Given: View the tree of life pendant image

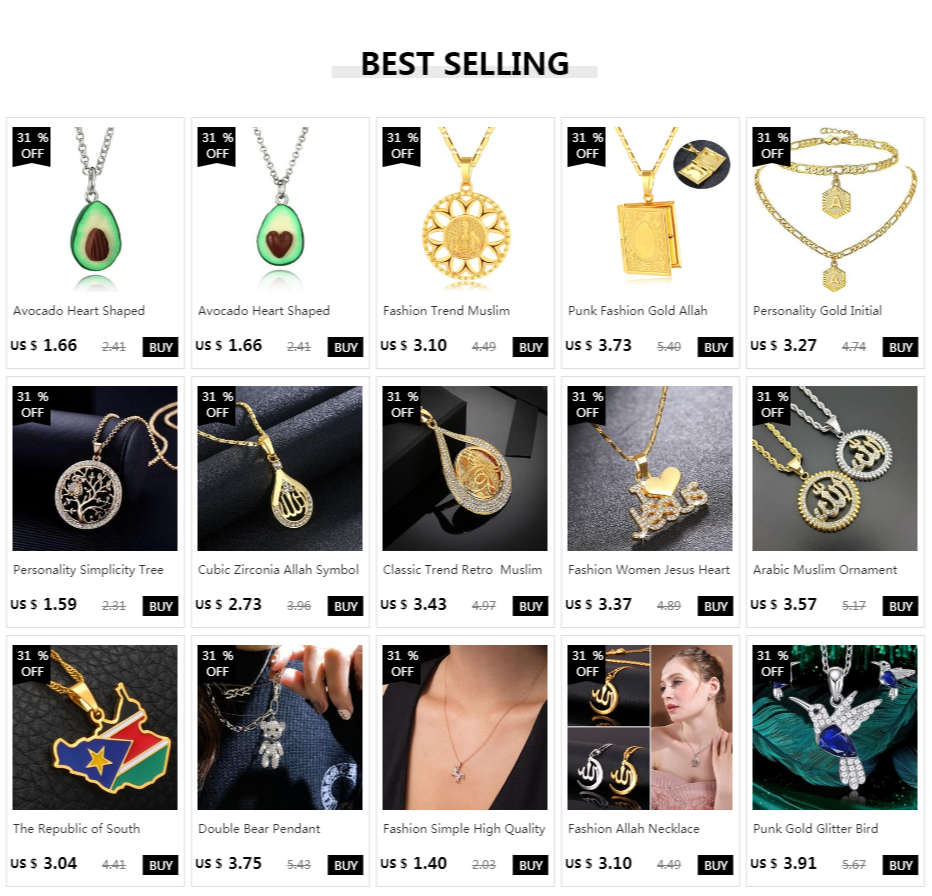Looking at the screenshot, I should (95, 469).
